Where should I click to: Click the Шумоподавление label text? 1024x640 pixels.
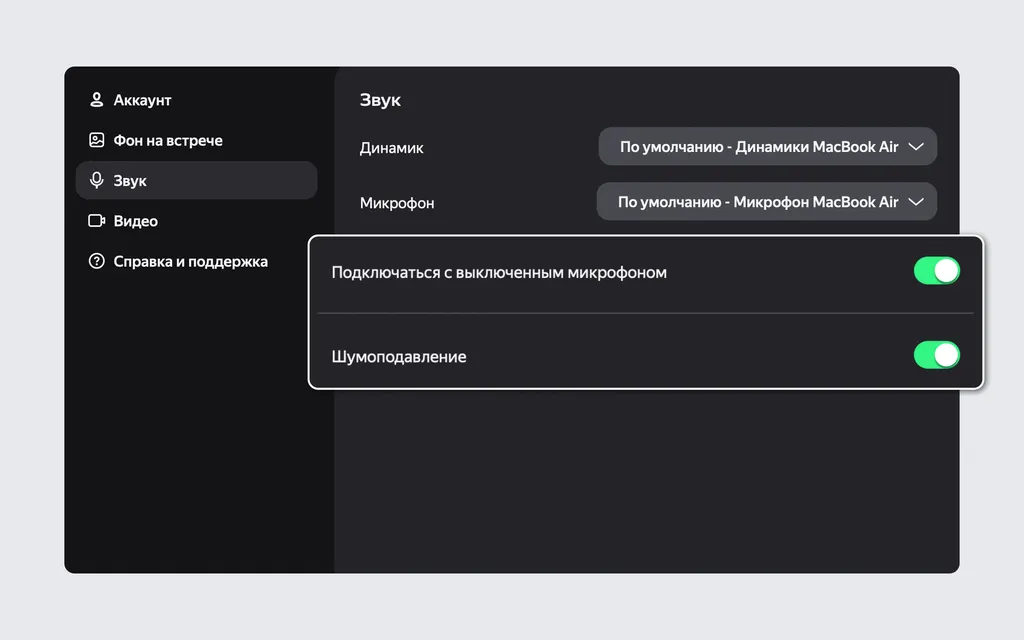coord(398,357)
